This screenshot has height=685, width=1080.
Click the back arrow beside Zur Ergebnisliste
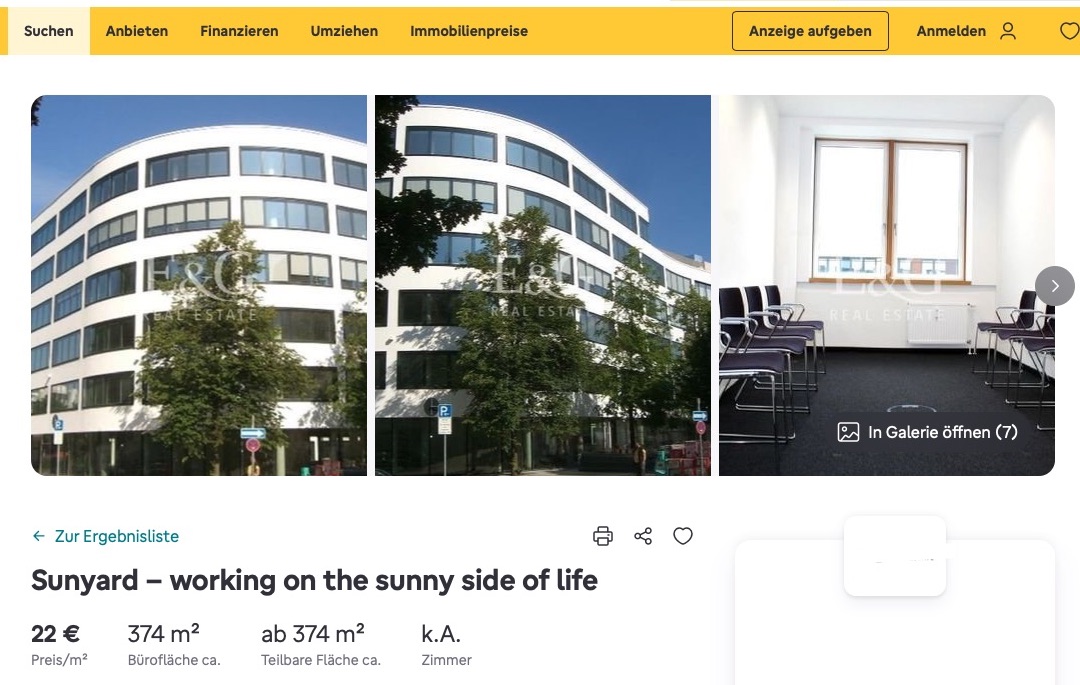click(39, 536)
